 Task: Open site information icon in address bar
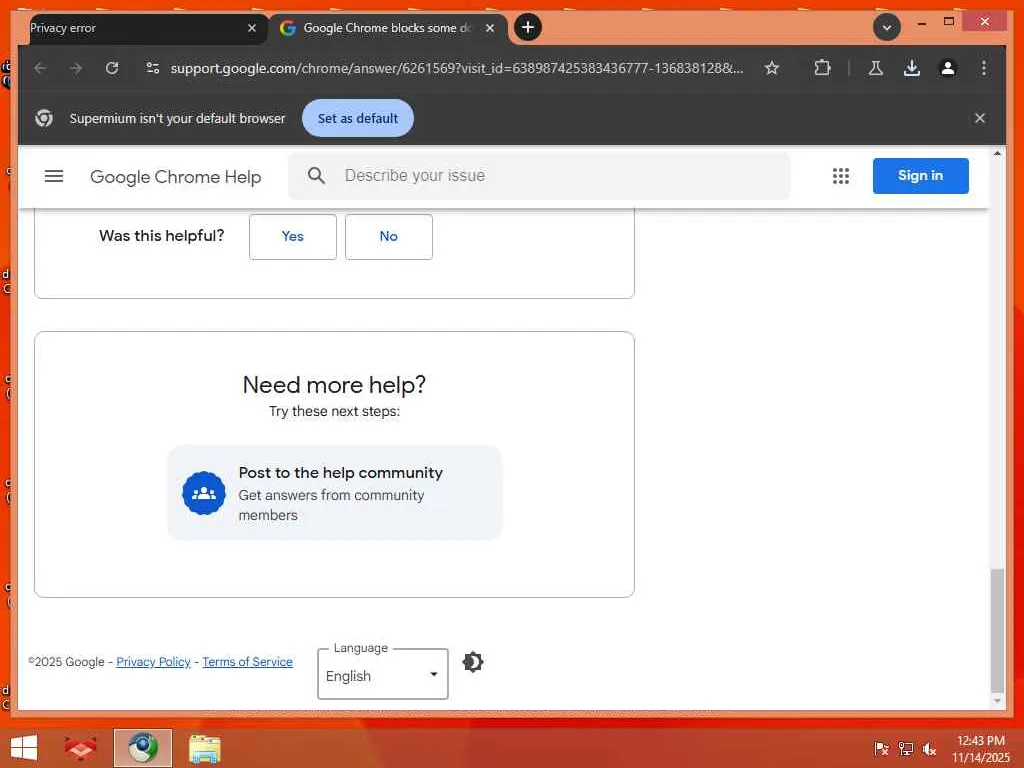click(x=153, y=68)
